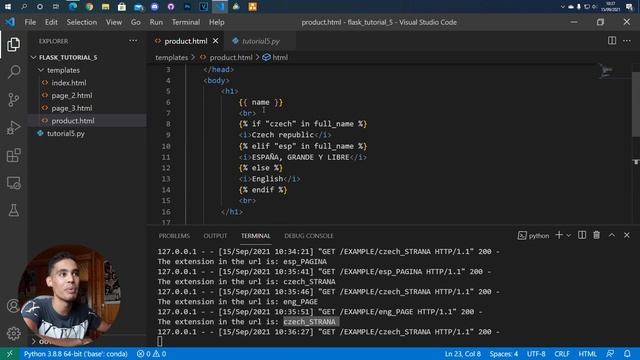The image size is (640, 360).
Task: Click the editor vertical scrollbar
Action: (x=636, y=104)
